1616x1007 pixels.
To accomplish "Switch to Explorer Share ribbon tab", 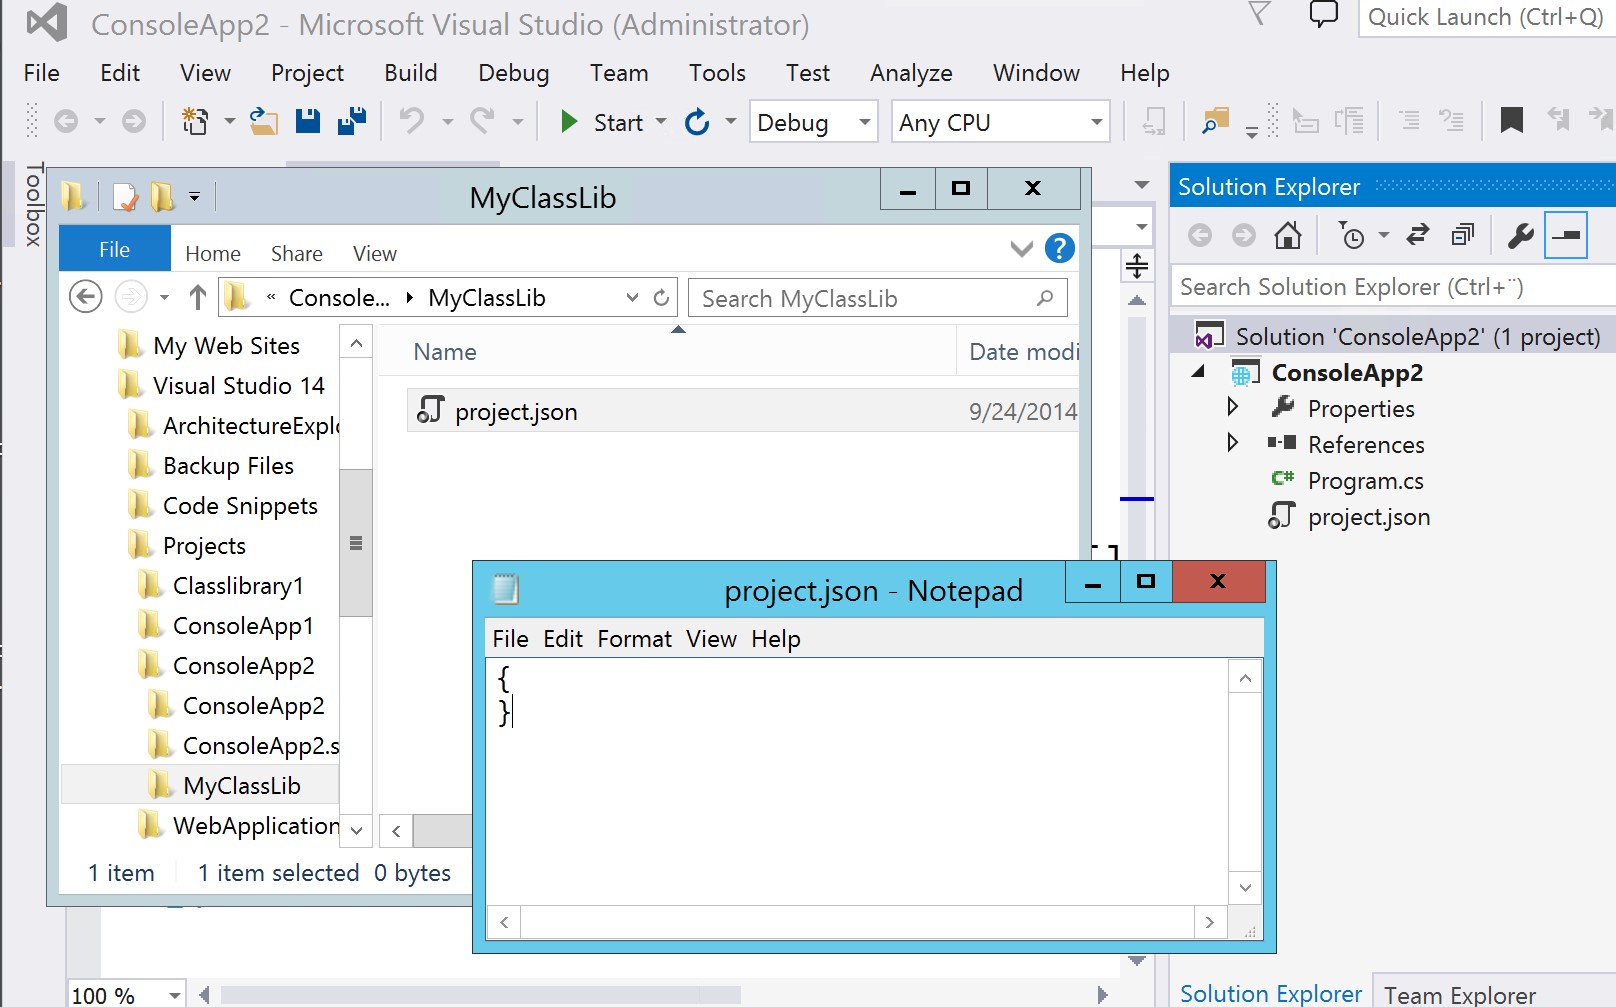I will tap(297, 254).
